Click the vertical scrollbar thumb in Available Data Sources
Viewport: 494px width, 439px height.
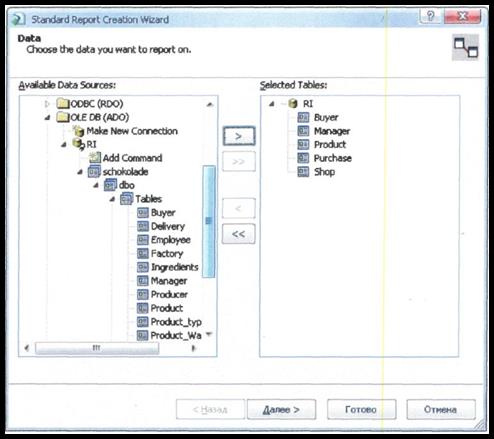[209, 221]
